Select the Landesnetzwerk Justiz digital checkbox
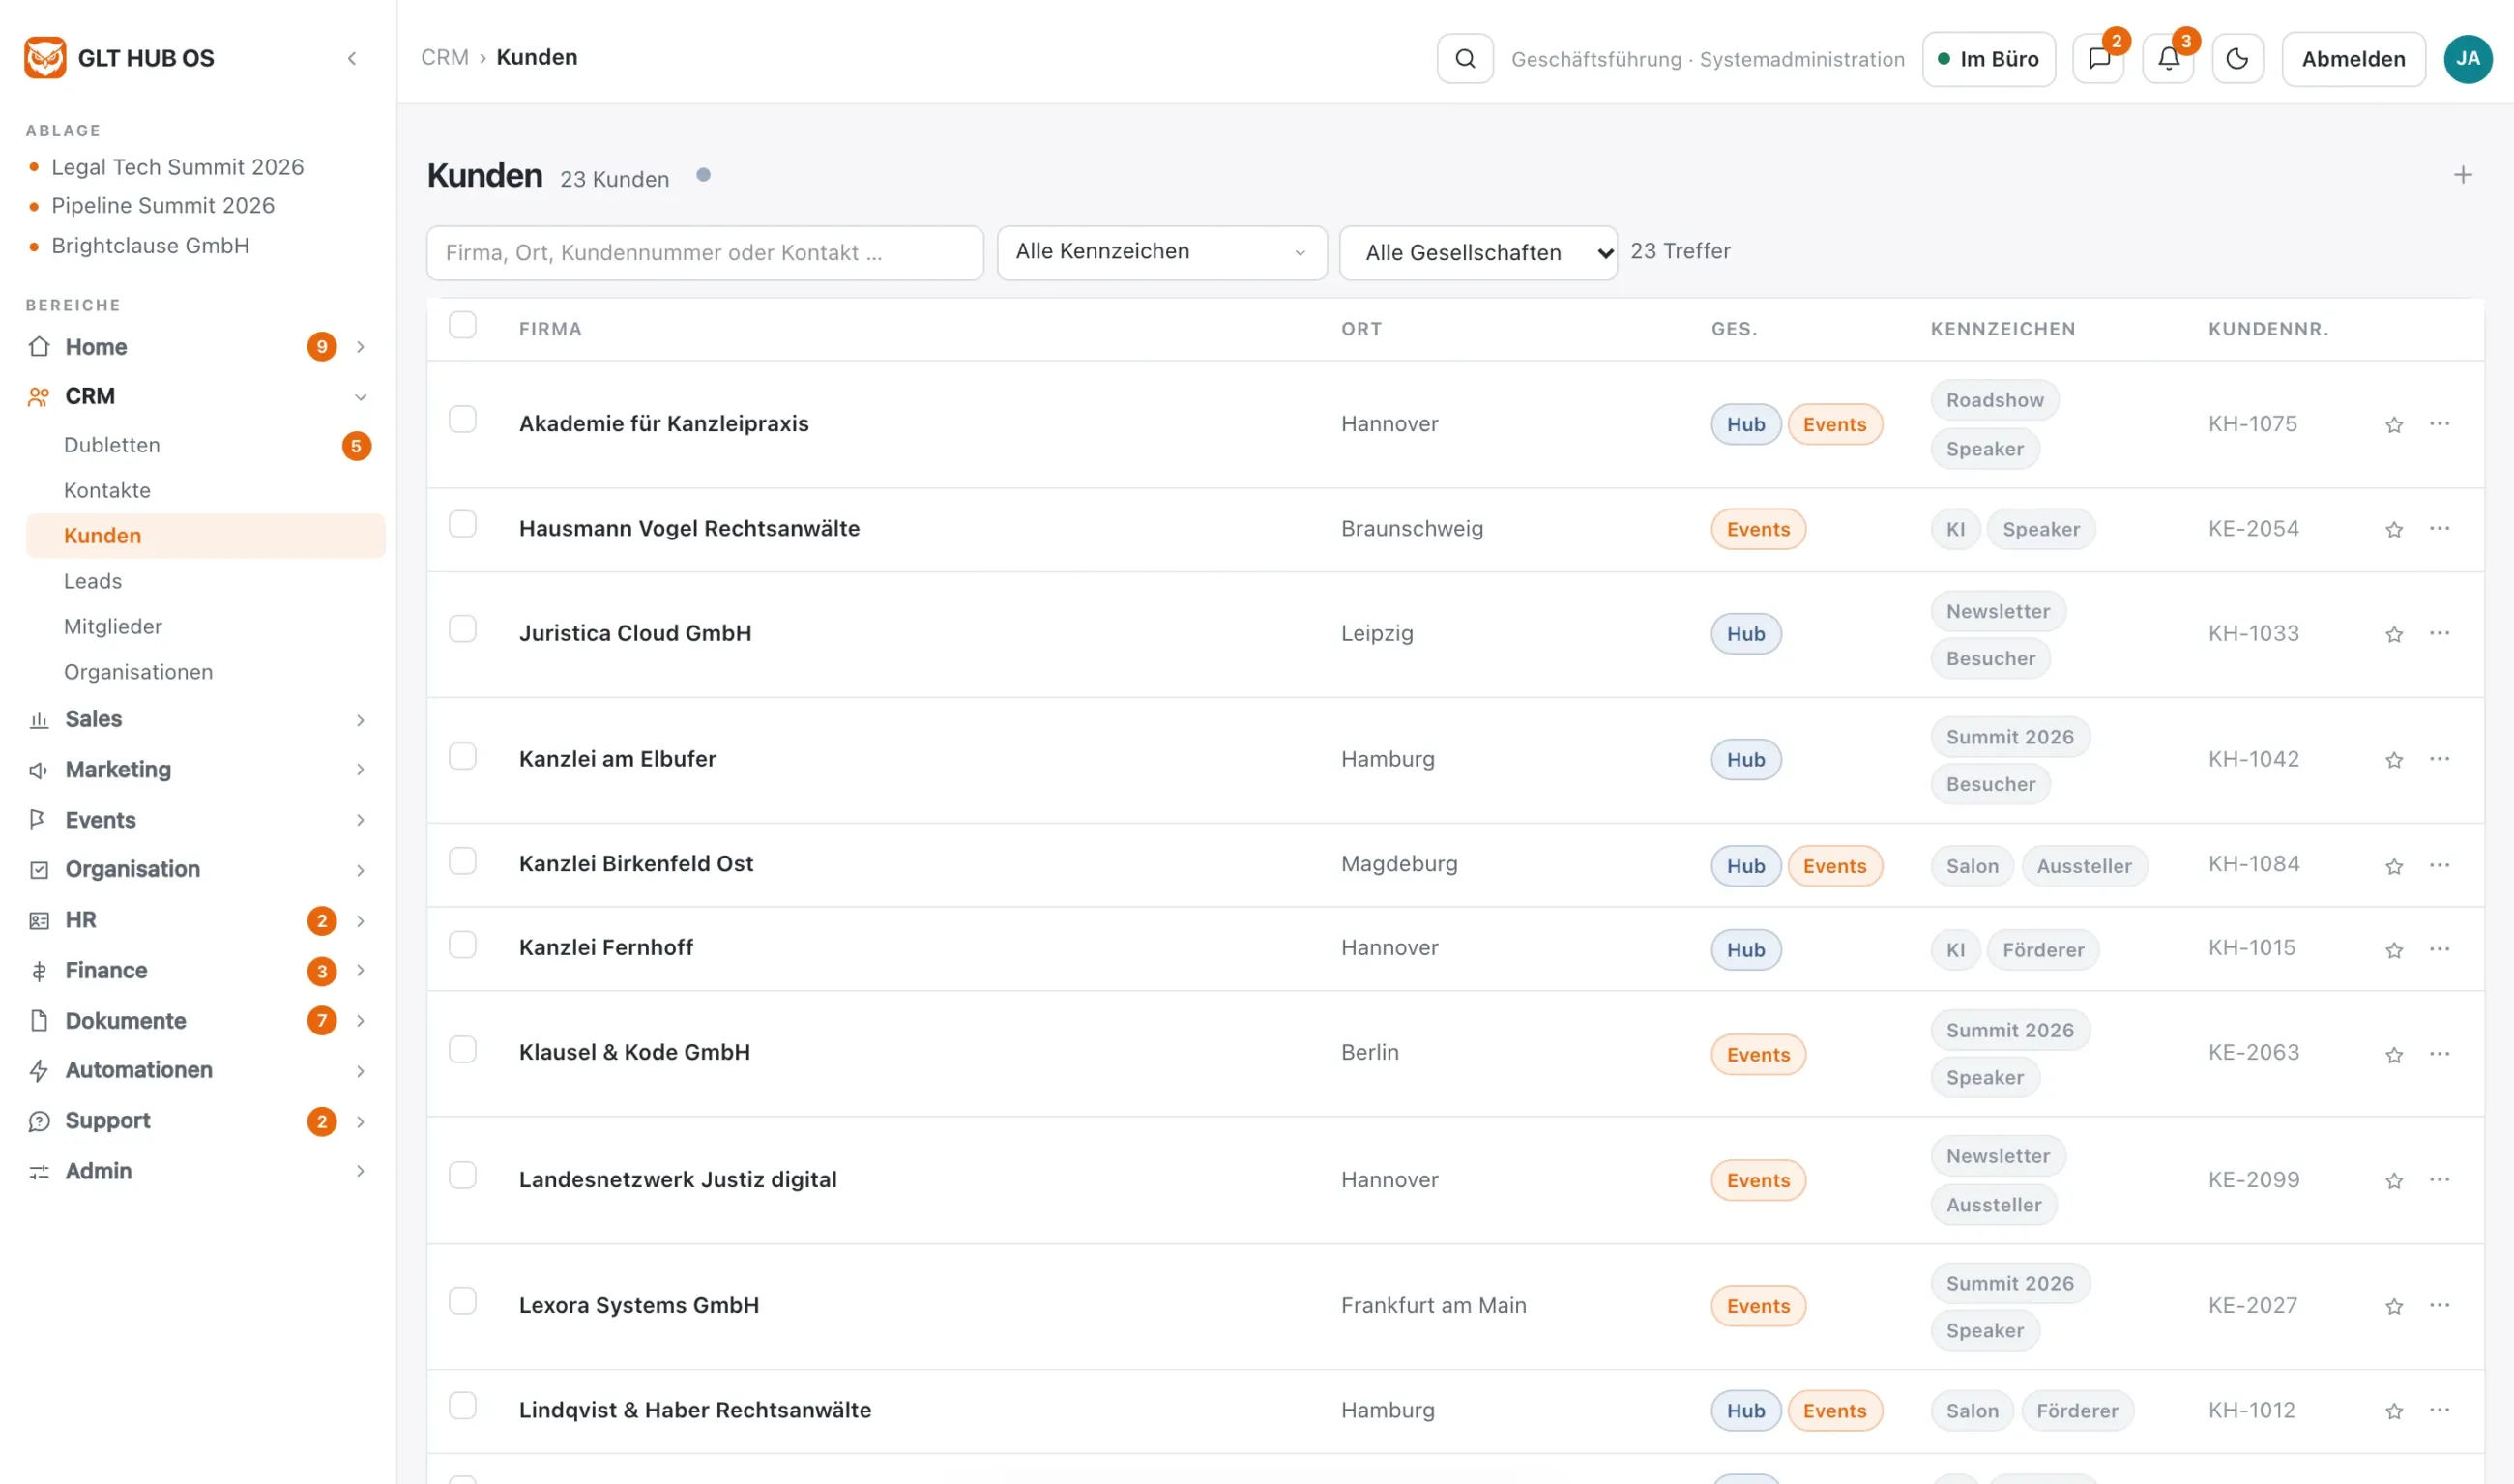The width and height of the screenshot is (2514, 1484). [x=462, y=1175]
